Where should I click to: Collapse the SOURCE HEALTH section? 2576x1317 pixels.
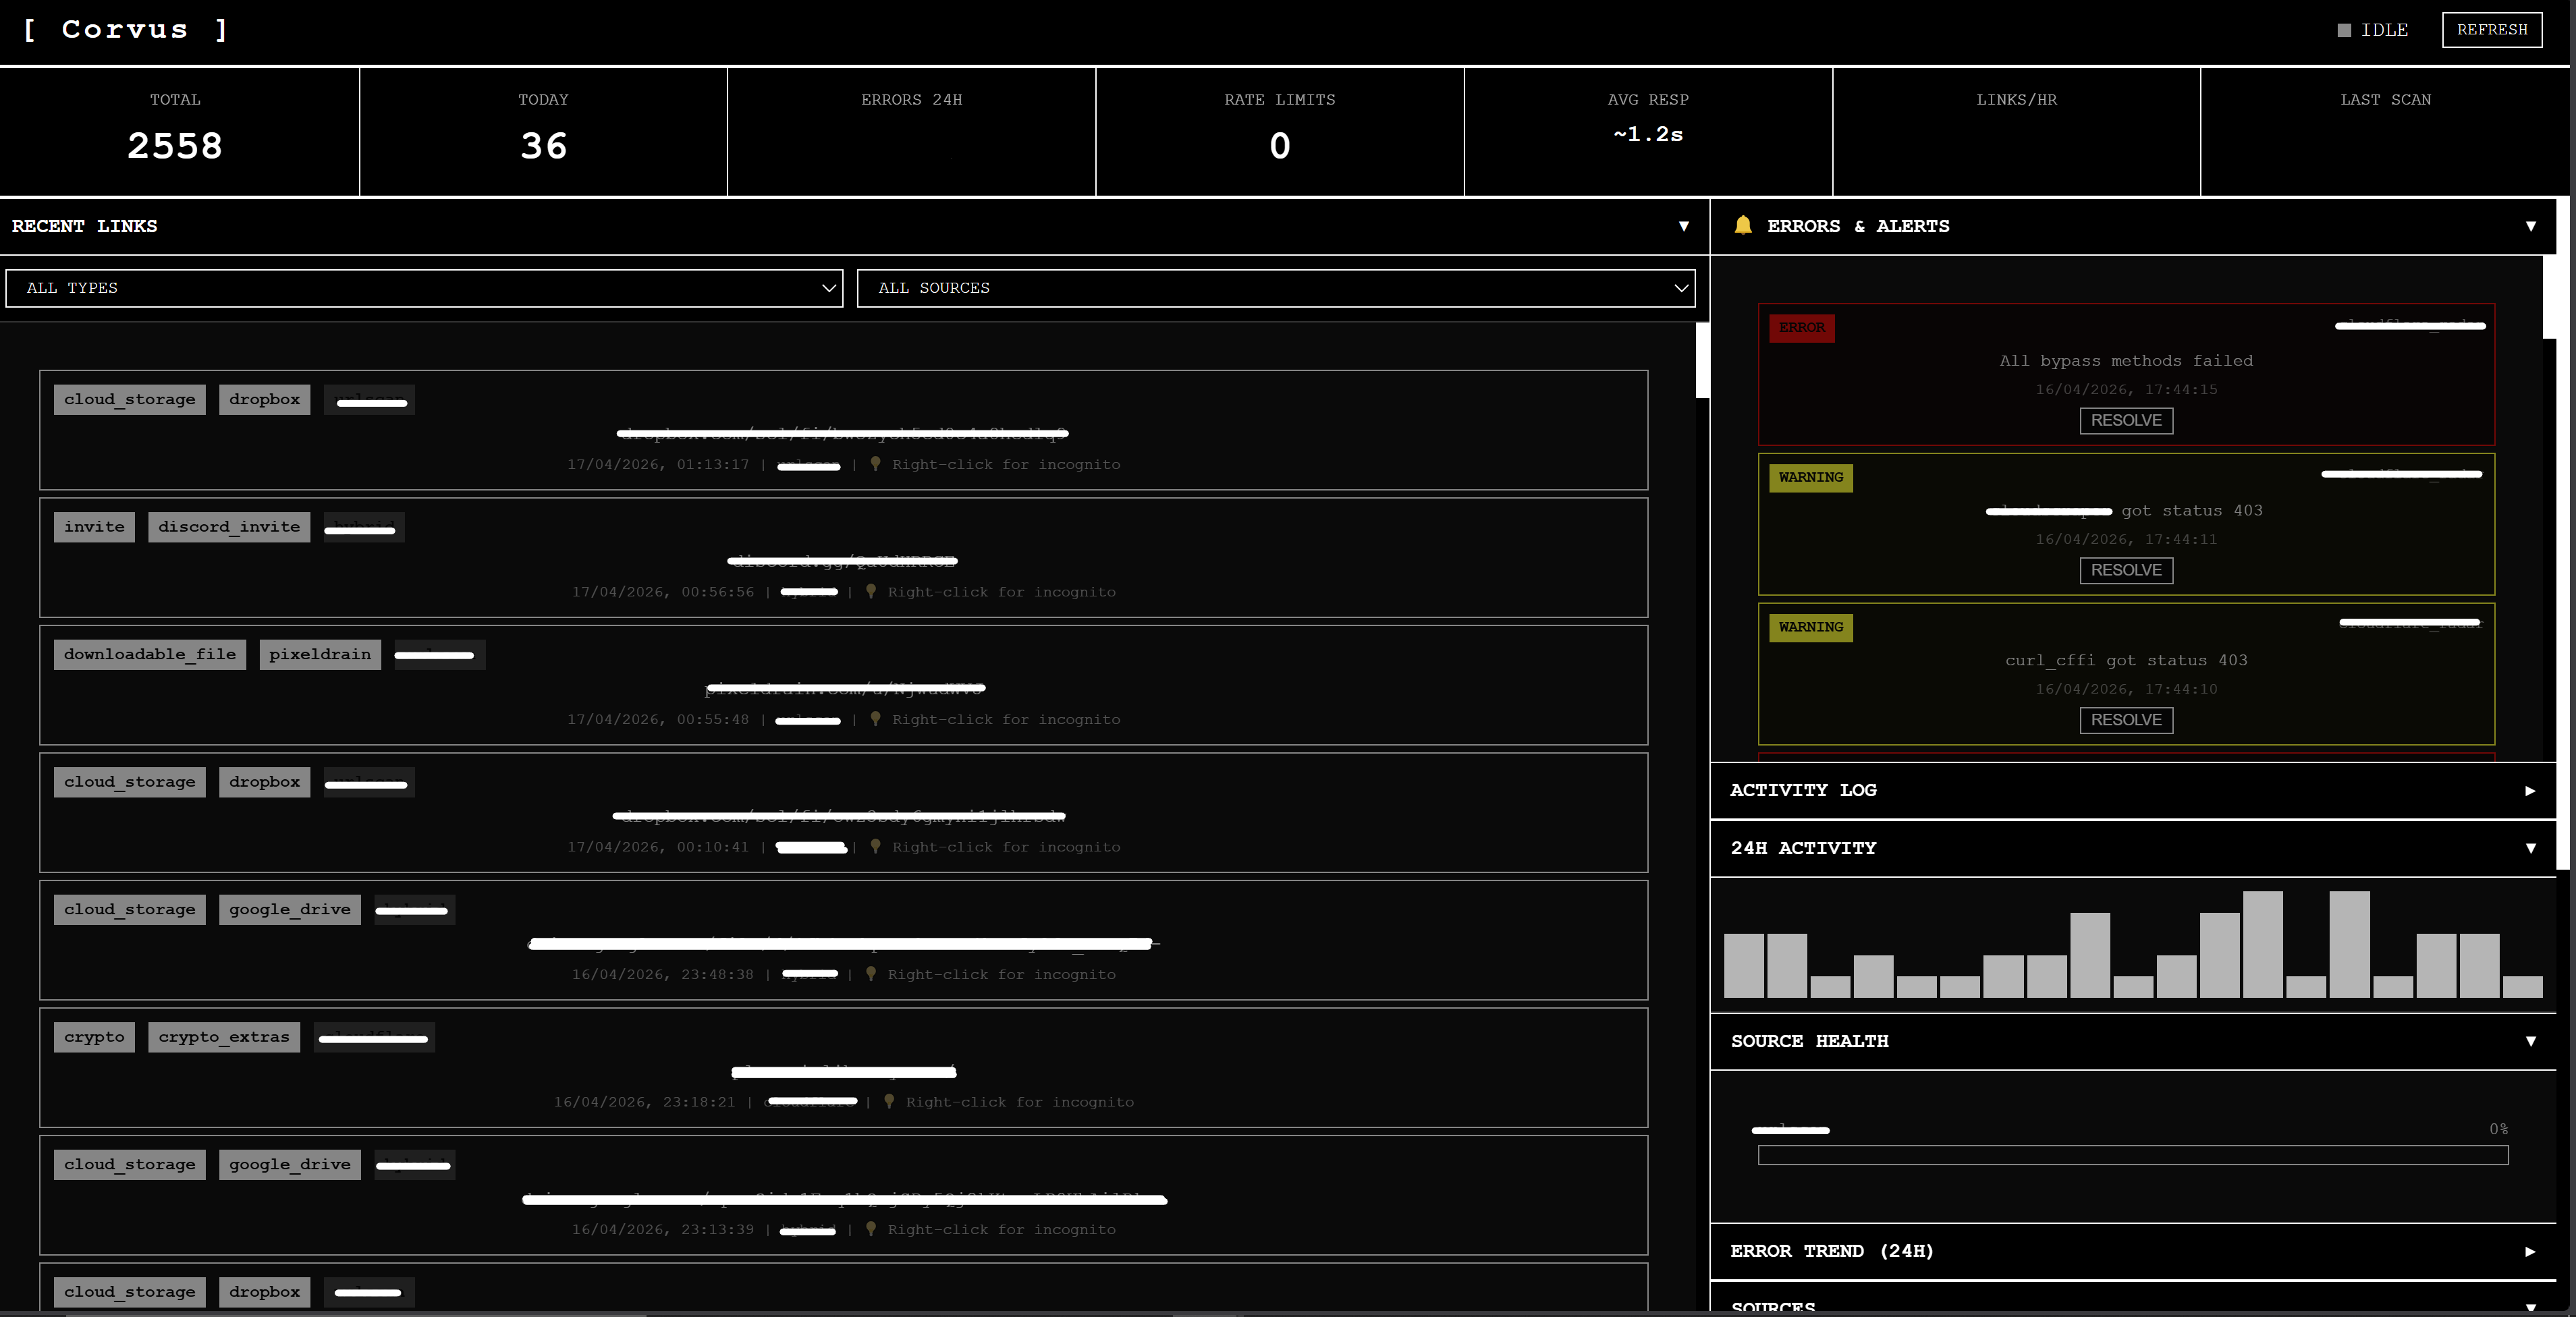point(2133,1041)
